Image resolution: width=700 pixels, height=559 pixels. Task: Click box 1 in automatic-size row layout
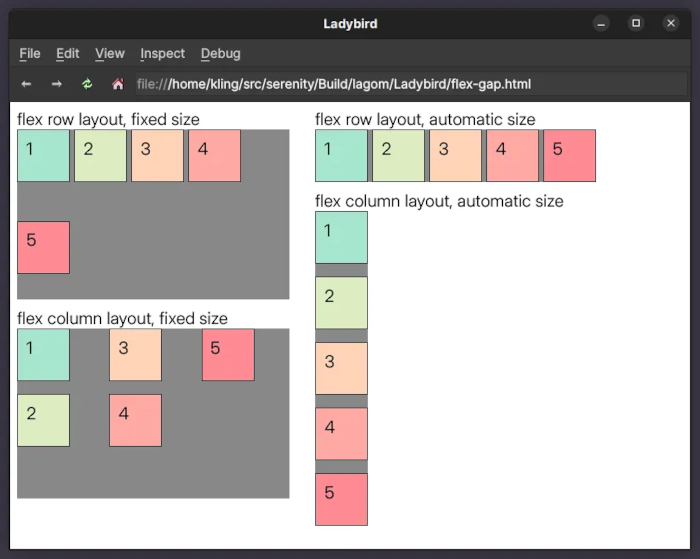point(342,156)
